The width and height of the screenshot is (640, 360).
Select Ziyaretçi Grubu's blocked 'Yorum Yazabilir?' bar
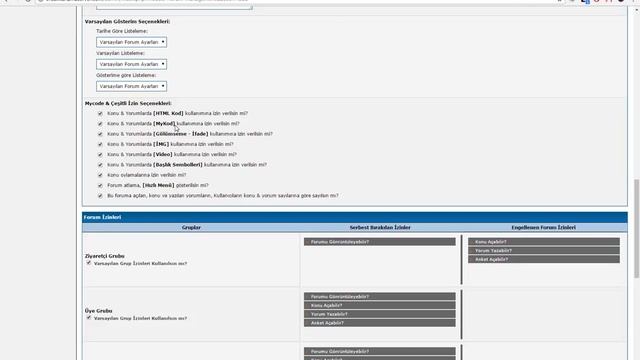(544, 251)
